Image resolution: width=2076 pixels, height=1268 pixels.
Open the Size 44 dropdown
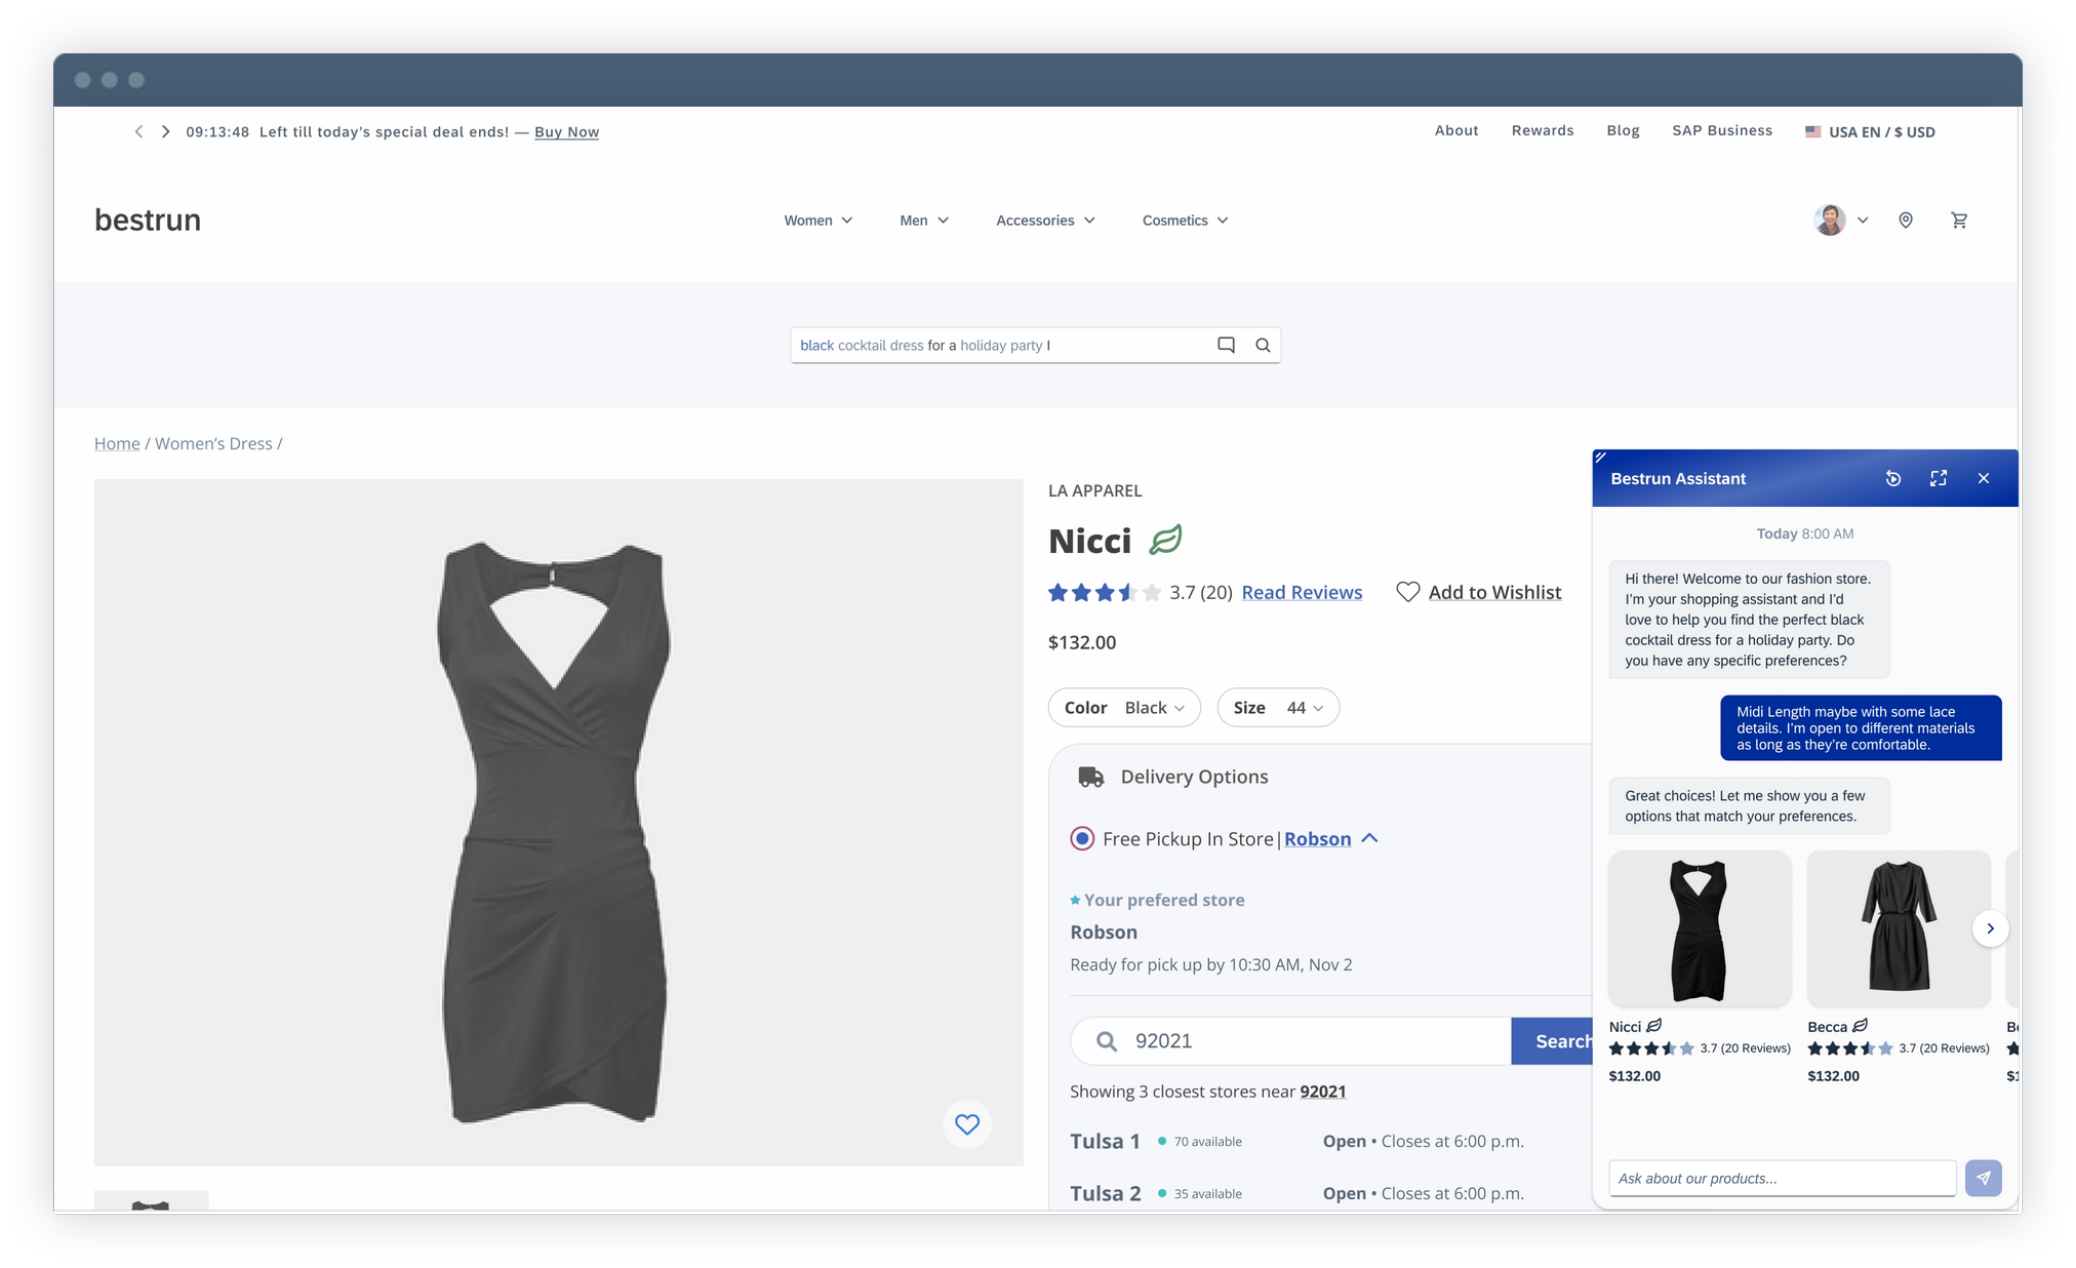(x=1278, y=708)
